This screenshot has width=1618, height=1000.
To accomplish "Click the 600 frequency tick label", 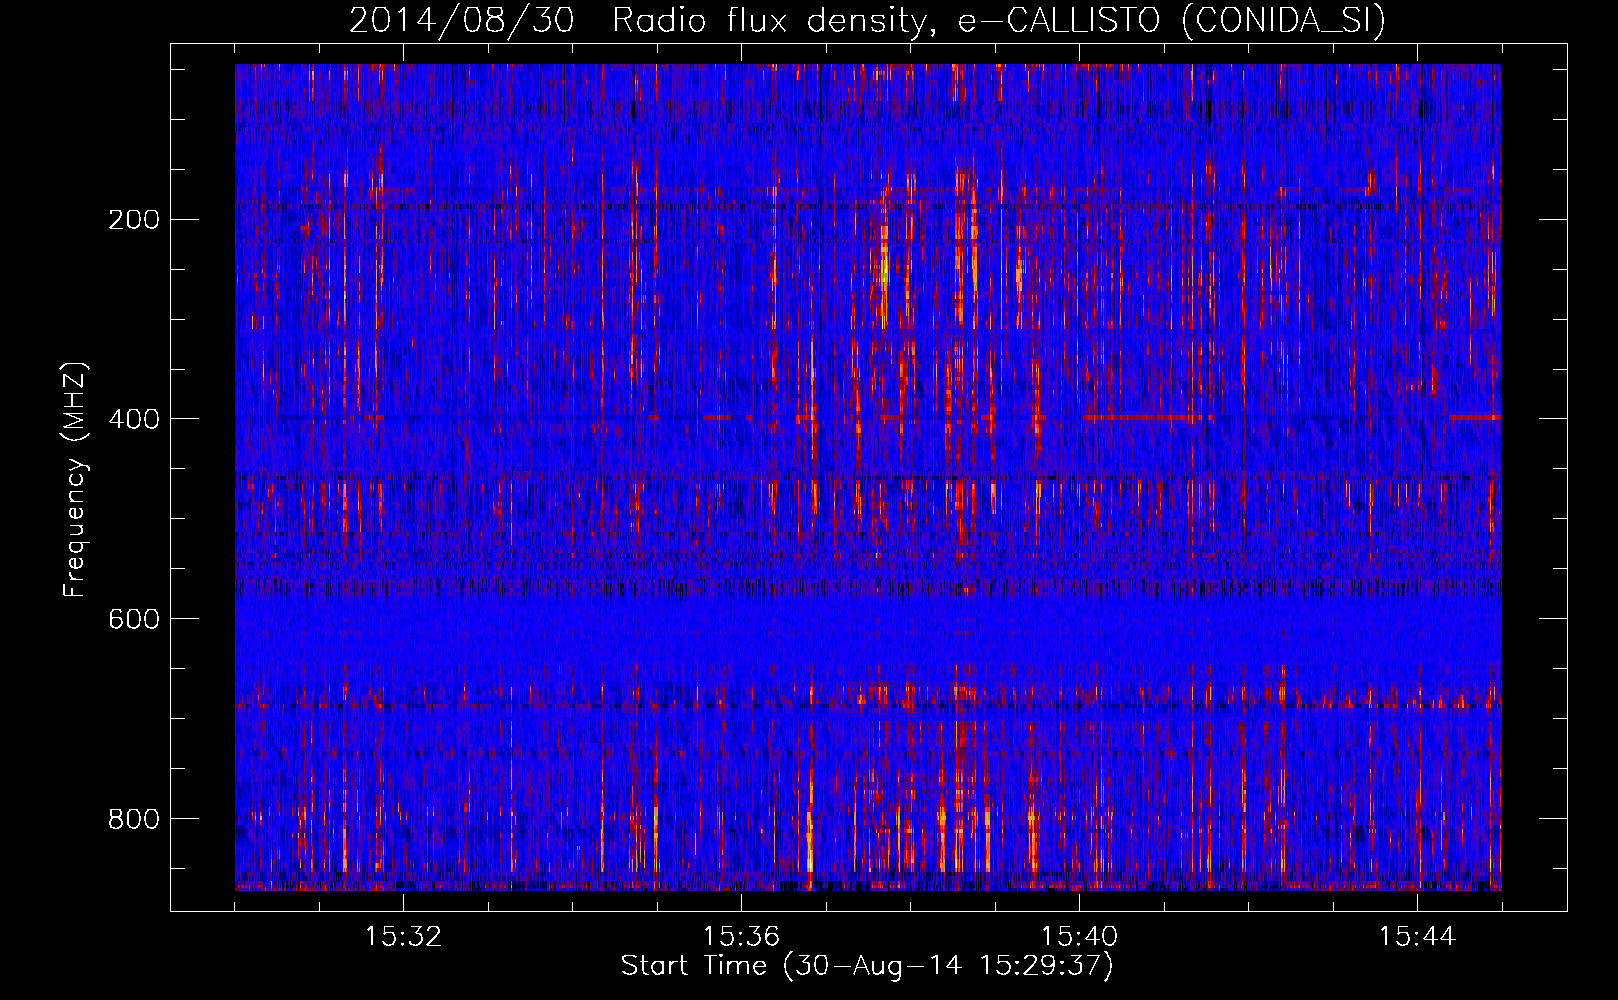I will (x=134, y=619).
